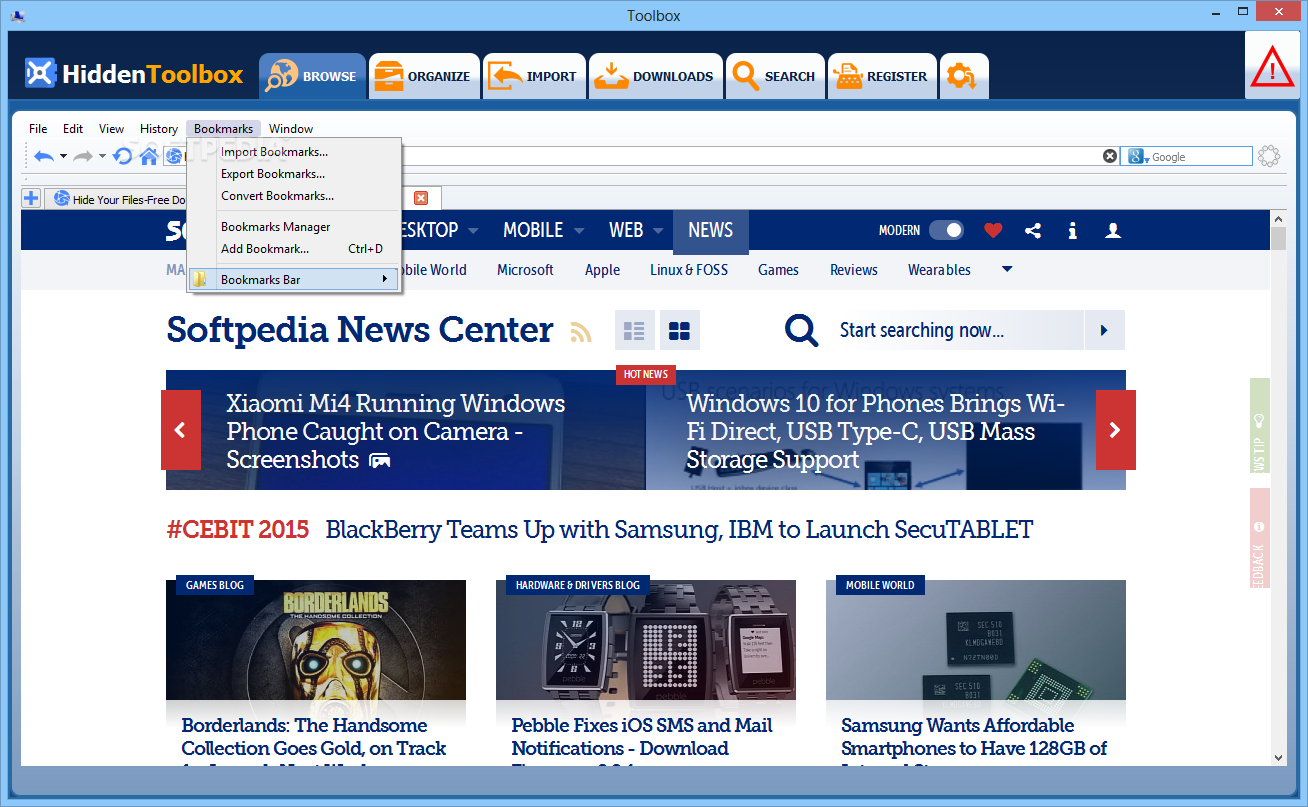Clear the address bar with the X icon
This screenshot has width=1308, height=807.
click(x=1110, y=156)
